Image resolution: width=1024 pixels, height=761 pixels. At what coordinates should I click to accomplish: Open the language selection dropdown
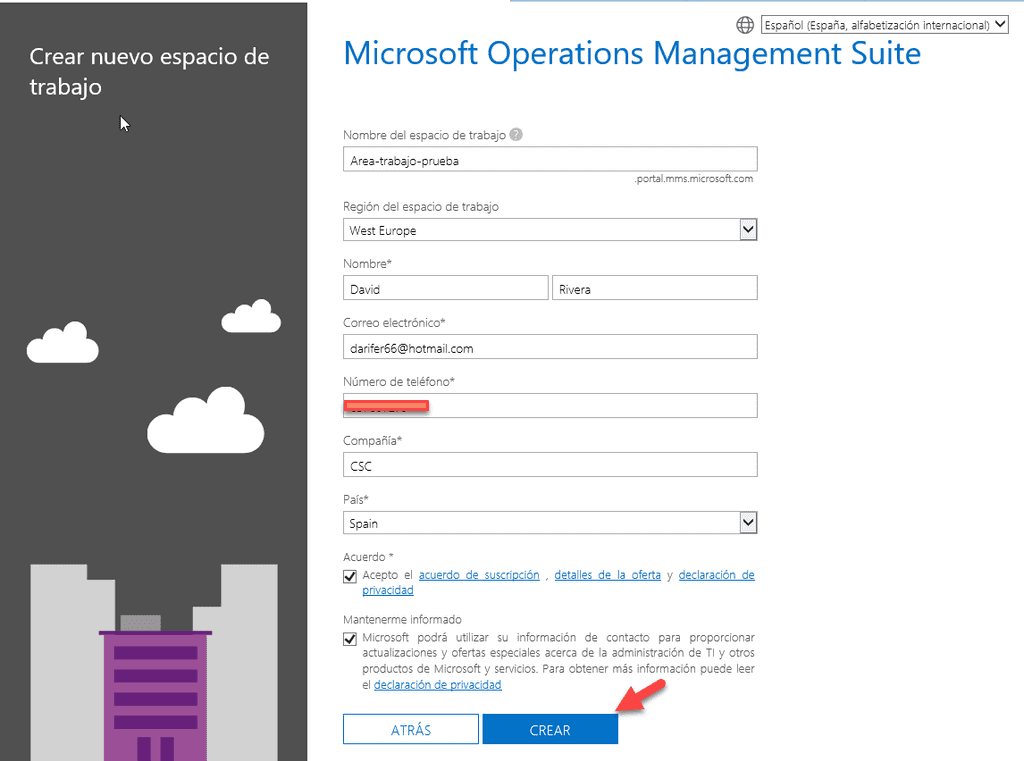point(884,25)
